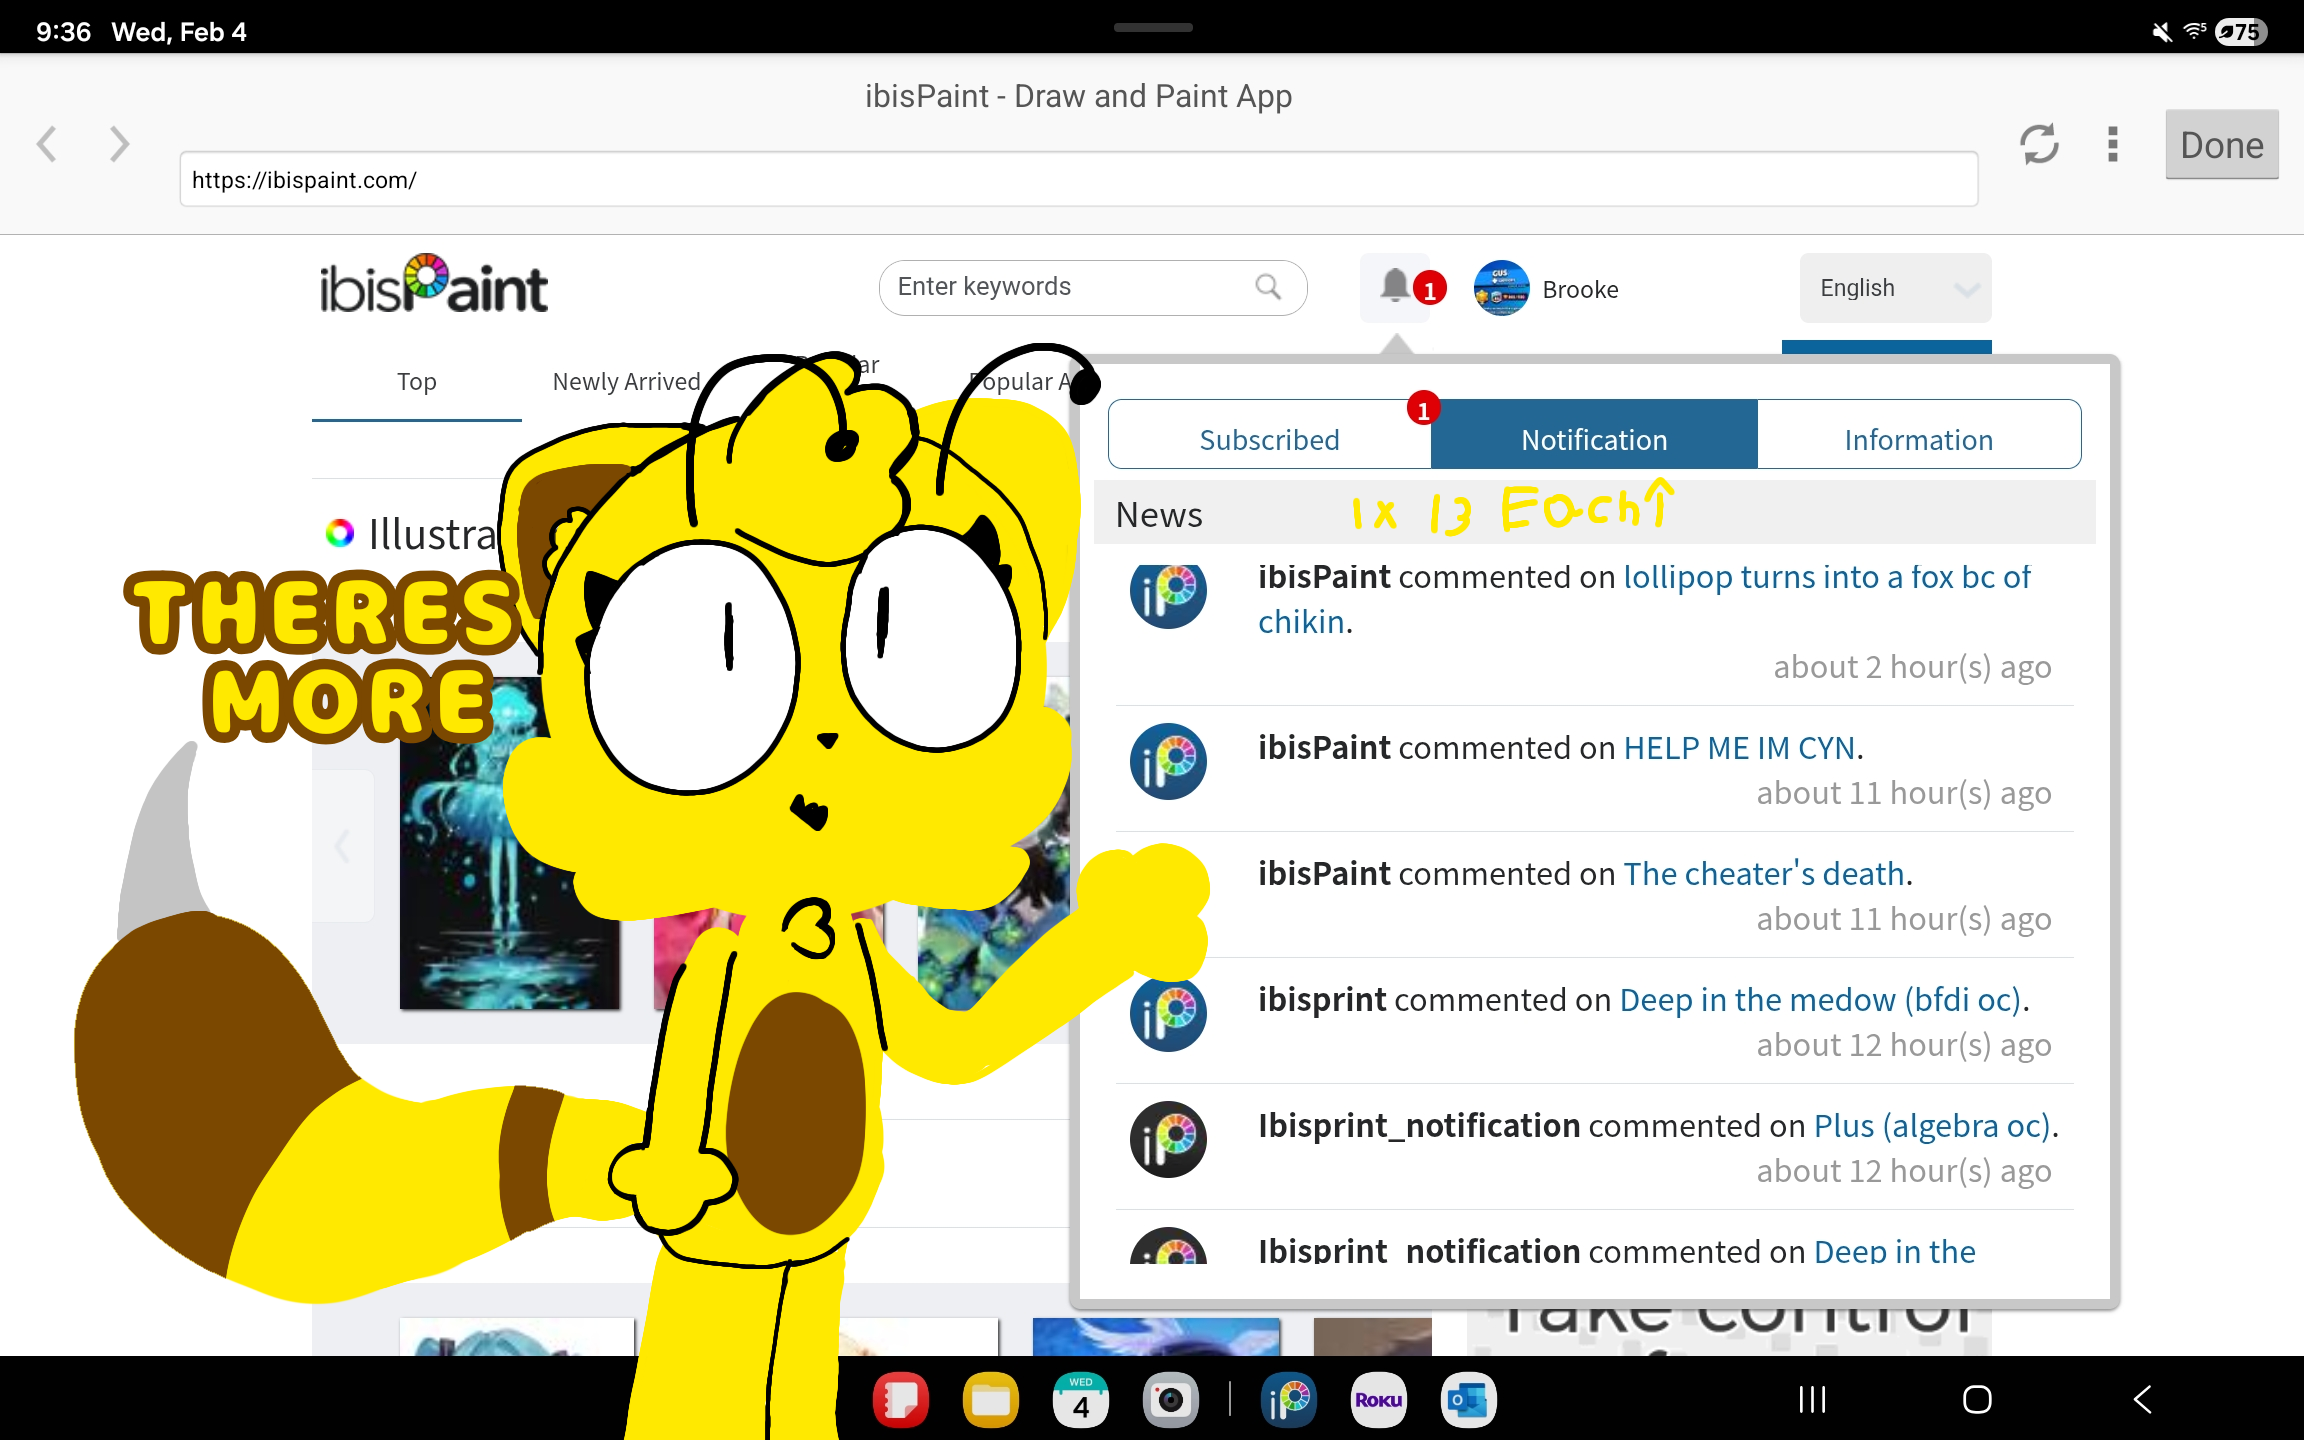Expand the English language dropdown
The image size is (2304, 1440).
[1895, 288]
